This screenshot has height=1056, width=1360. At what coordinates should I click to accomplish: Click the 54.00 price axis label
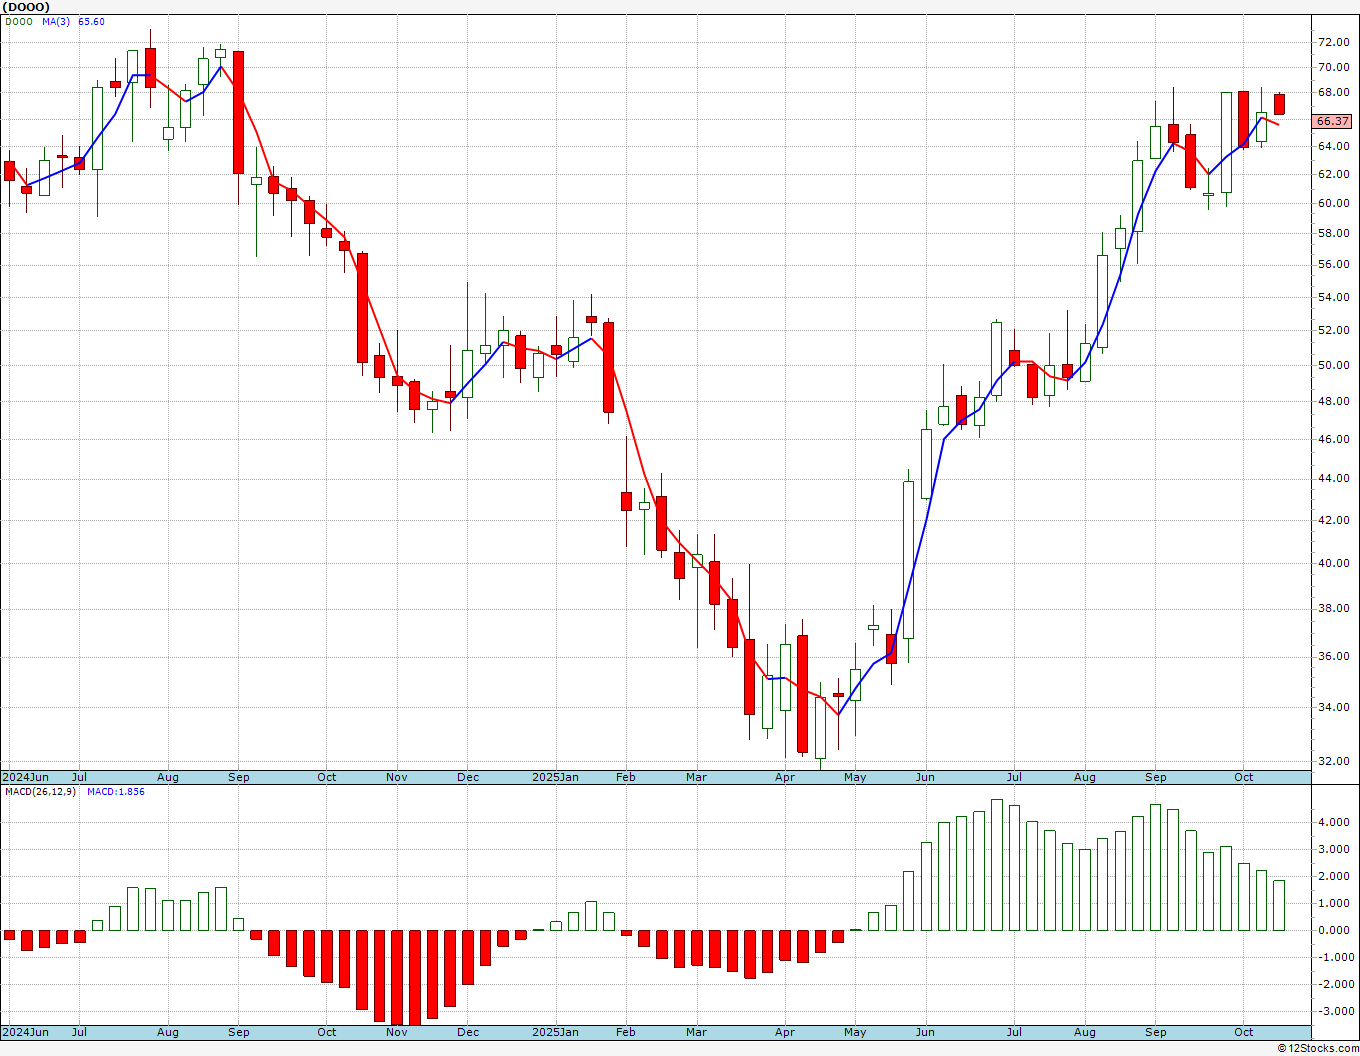pyautogui.click(x=1333, y=297)
